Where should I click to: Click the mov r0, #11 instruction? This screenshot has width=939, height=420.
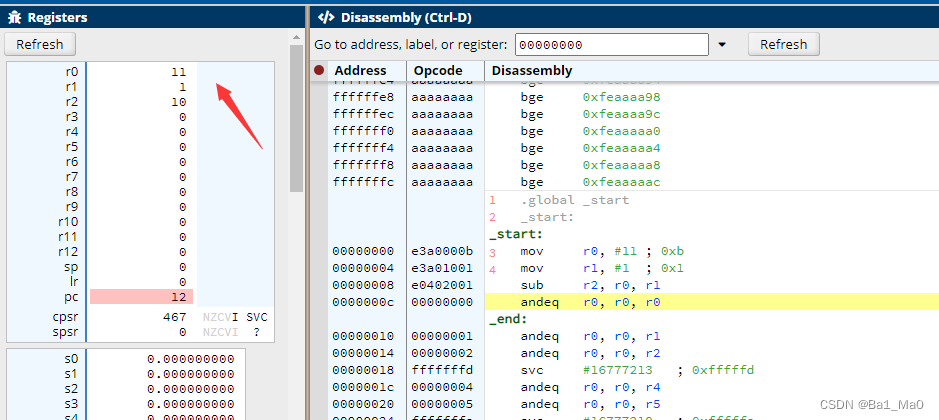(x=602, y=251)
